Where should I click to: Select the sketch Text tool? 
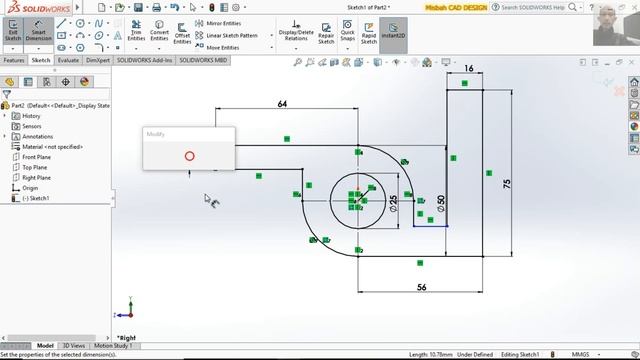coord(118,36)
